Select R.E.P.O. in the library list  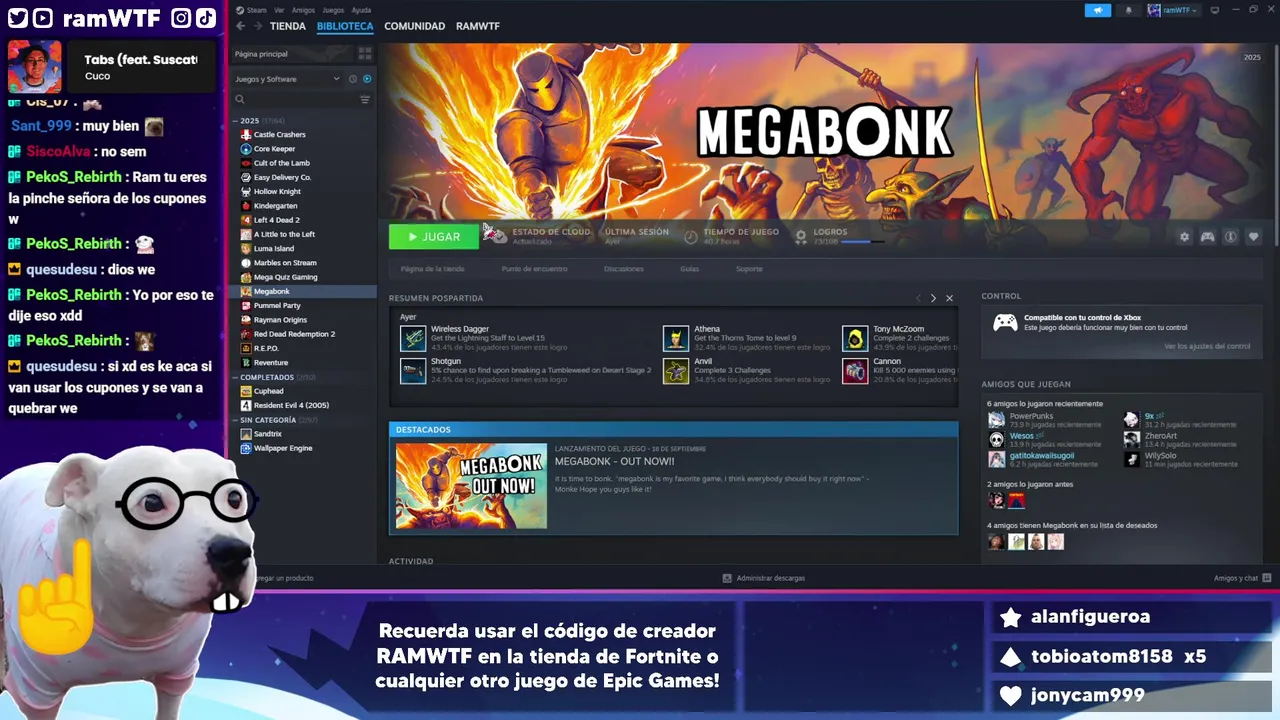pyautogui.click(x=266, y=348)
